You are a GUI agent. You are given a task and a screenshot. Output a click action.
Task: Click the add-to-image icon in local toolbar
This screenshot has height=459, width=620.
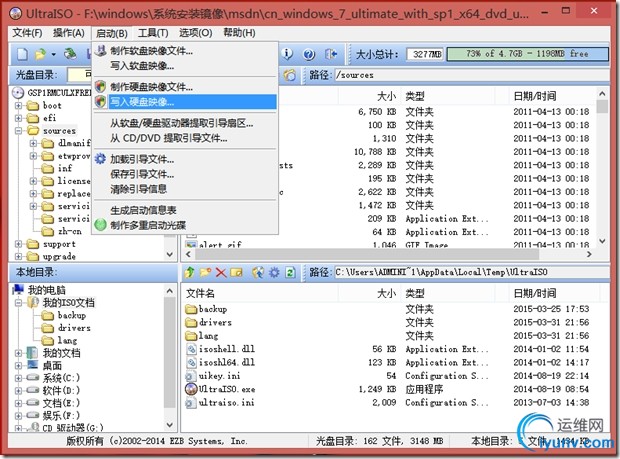(258, 272)
